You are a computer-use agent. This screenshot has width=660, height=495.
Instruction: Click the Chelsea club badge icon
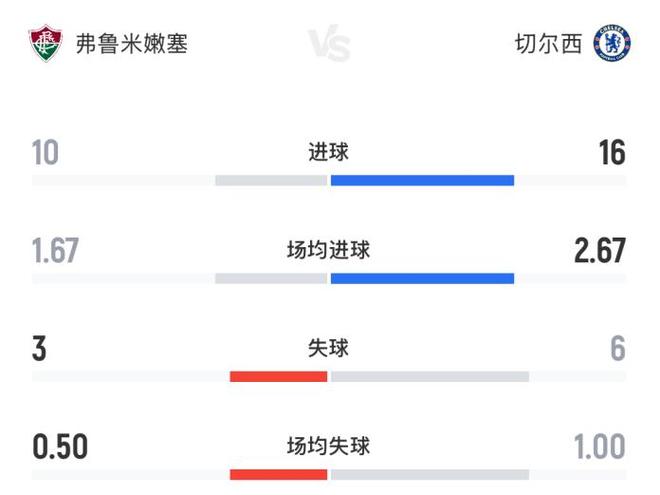tap(612, 43)
